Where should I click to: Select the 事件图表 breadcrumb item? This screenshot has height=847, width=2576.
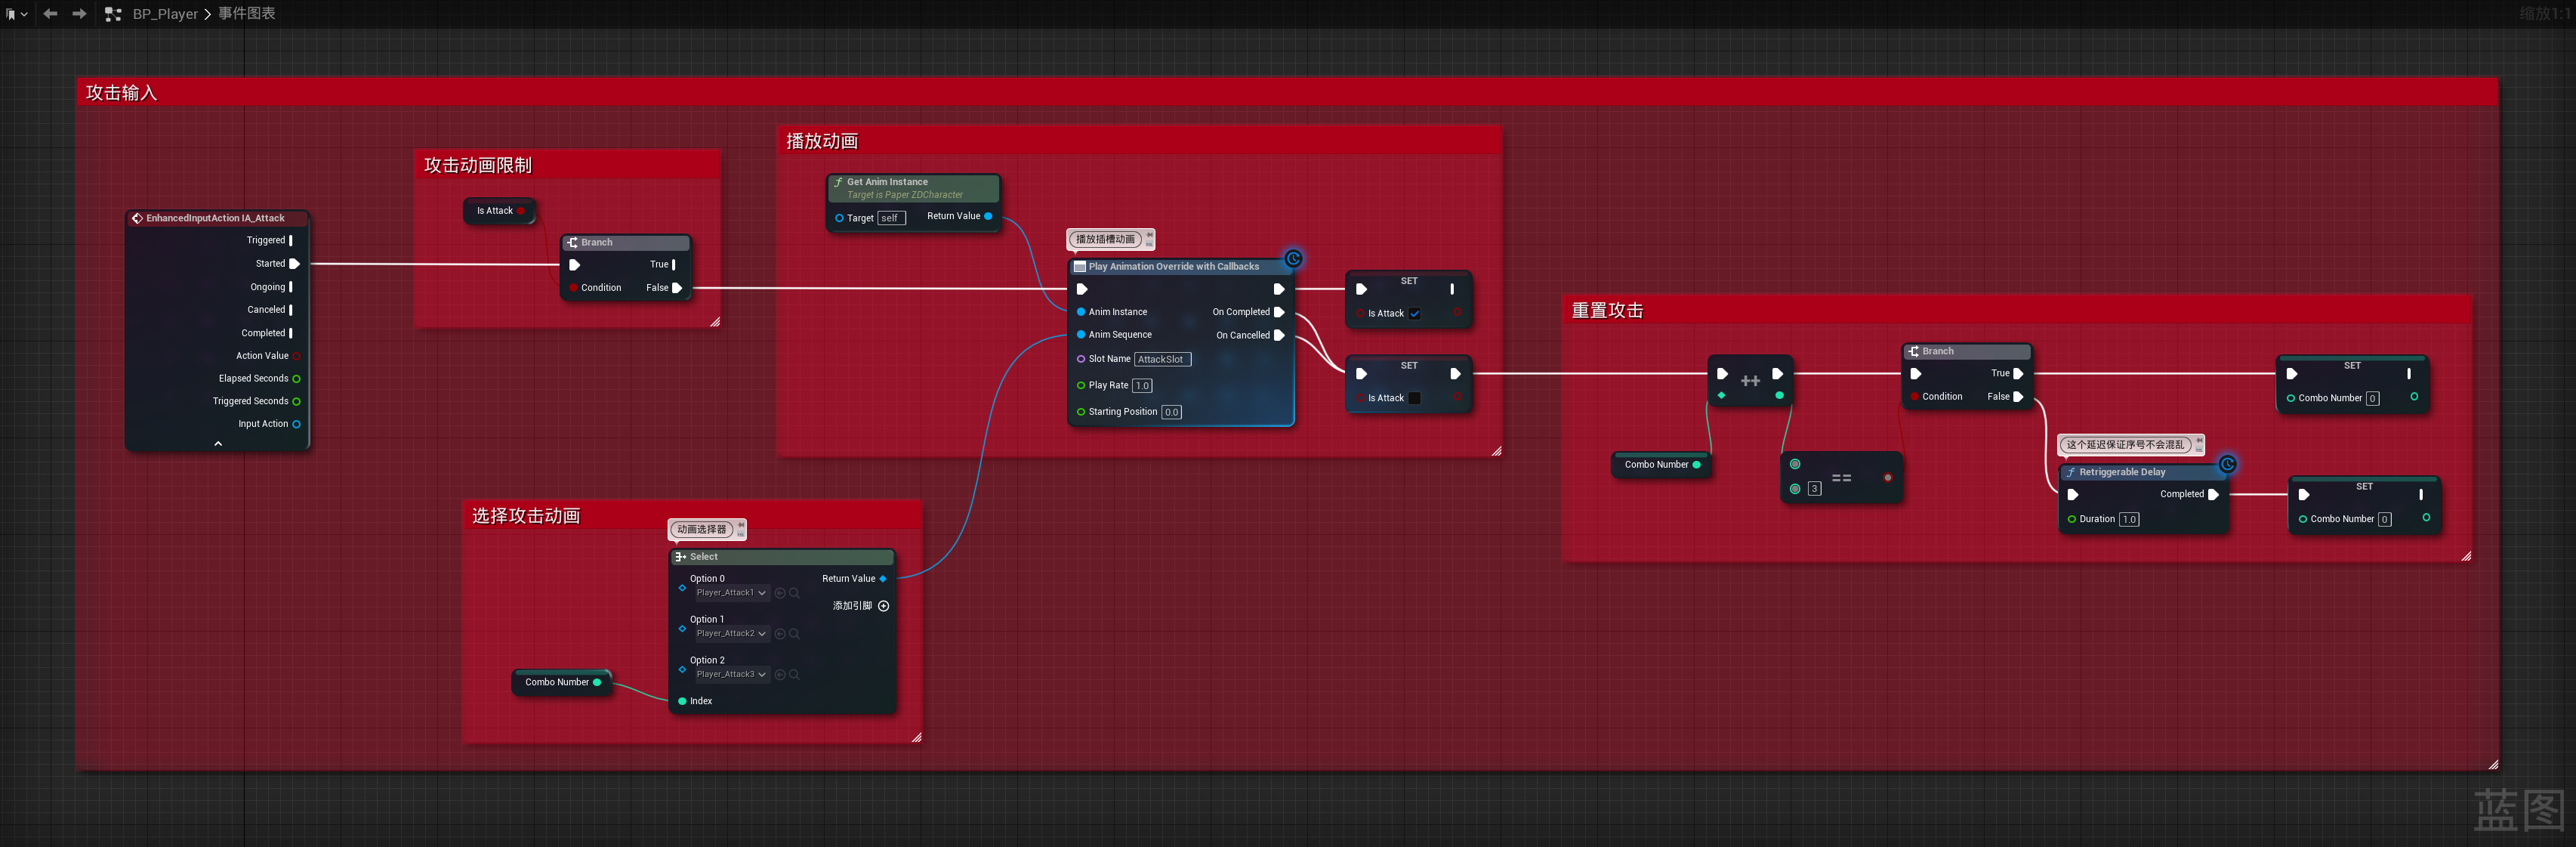[247, 14]
